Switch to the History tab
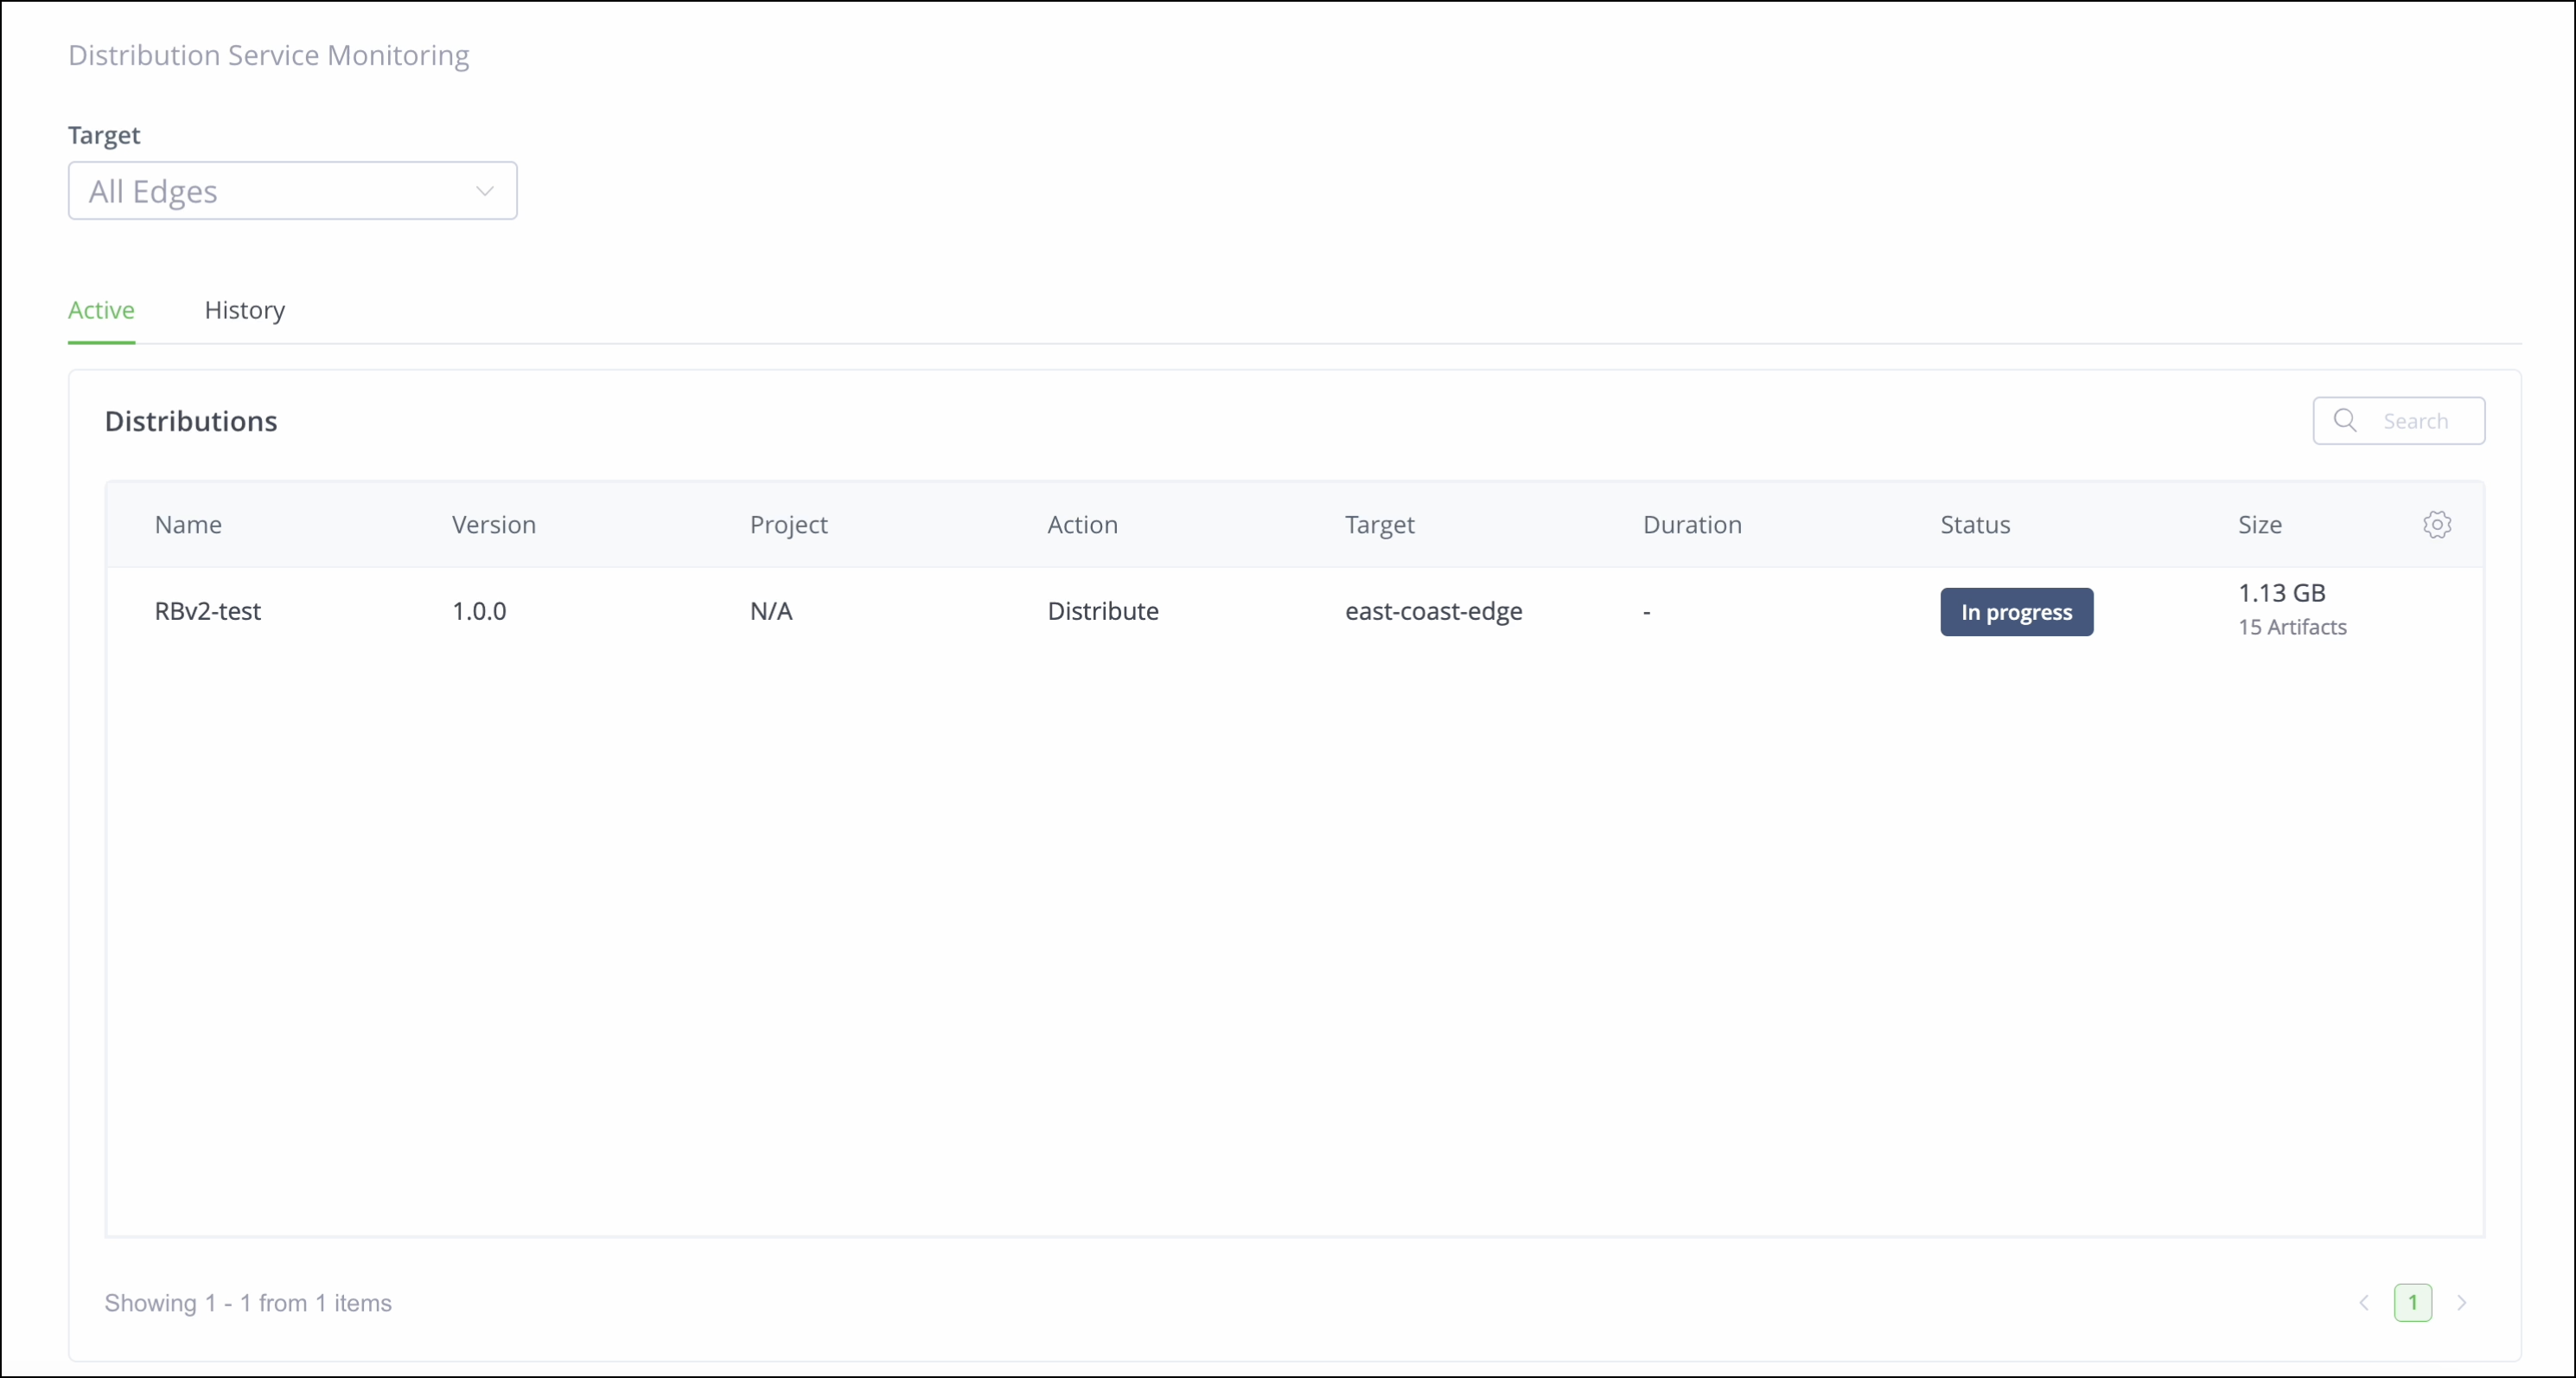 pyautogui.click(x=244, y=310)
